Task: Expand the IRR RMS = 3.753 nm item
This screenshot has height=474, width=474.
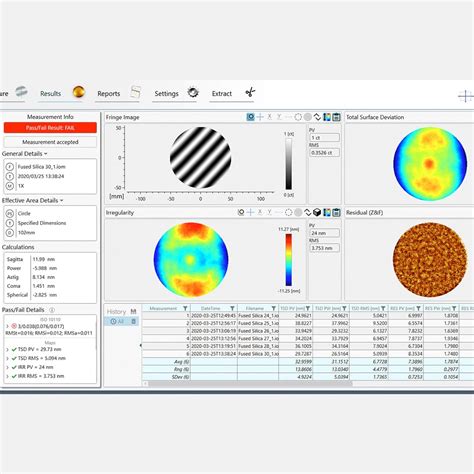Action: click(x=7, y=376)
